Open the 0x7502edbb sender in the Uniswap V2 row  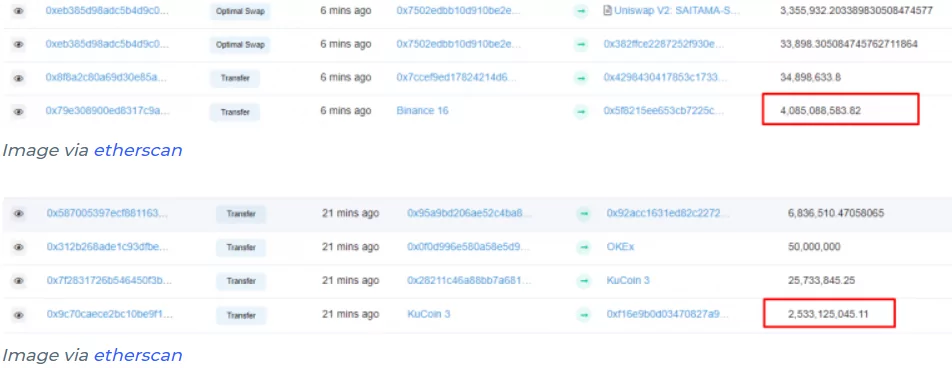(x=458, y=10)
